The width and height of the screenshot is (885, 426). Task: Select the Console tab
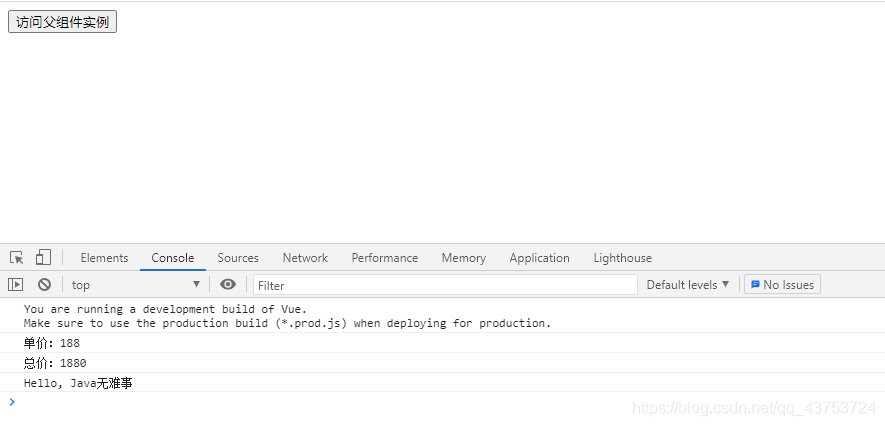click(173, 258)
